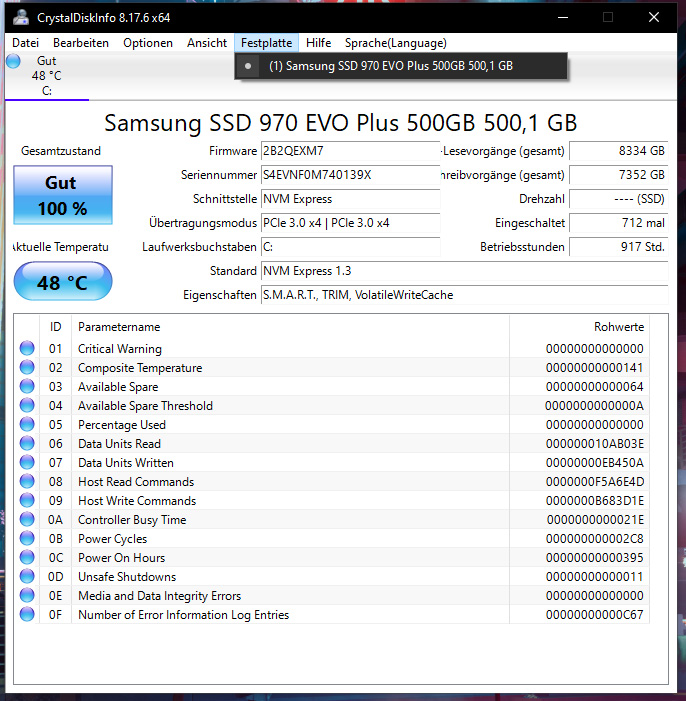Click status orb for Unsafe Shutdowns row
This screenshot has height=701, width=686.
27,576
